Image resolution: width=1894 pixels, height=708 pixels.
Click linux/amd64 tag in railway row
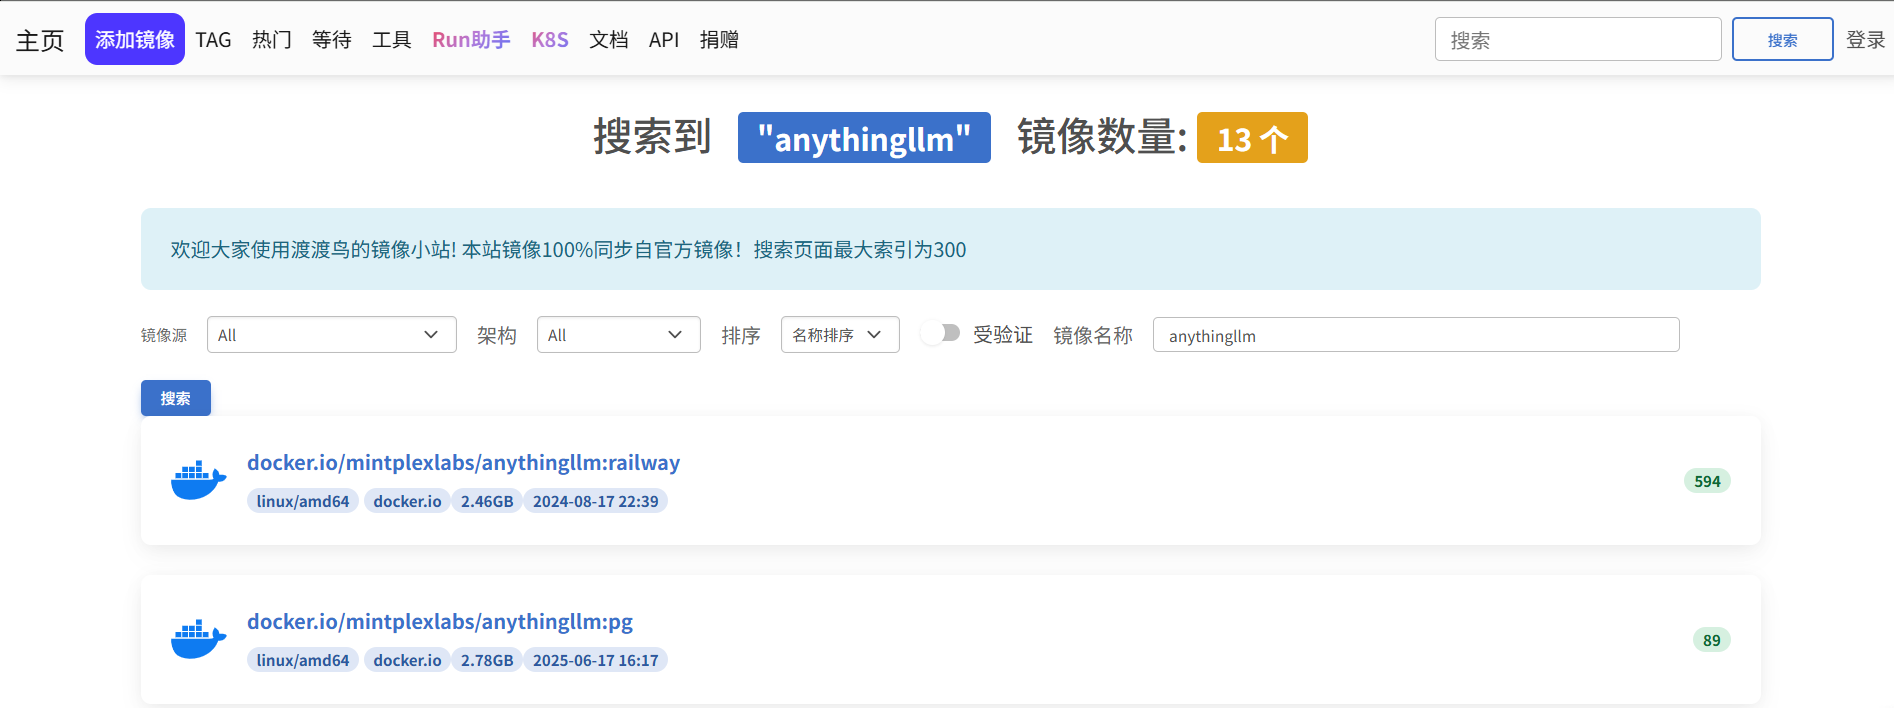303,501
